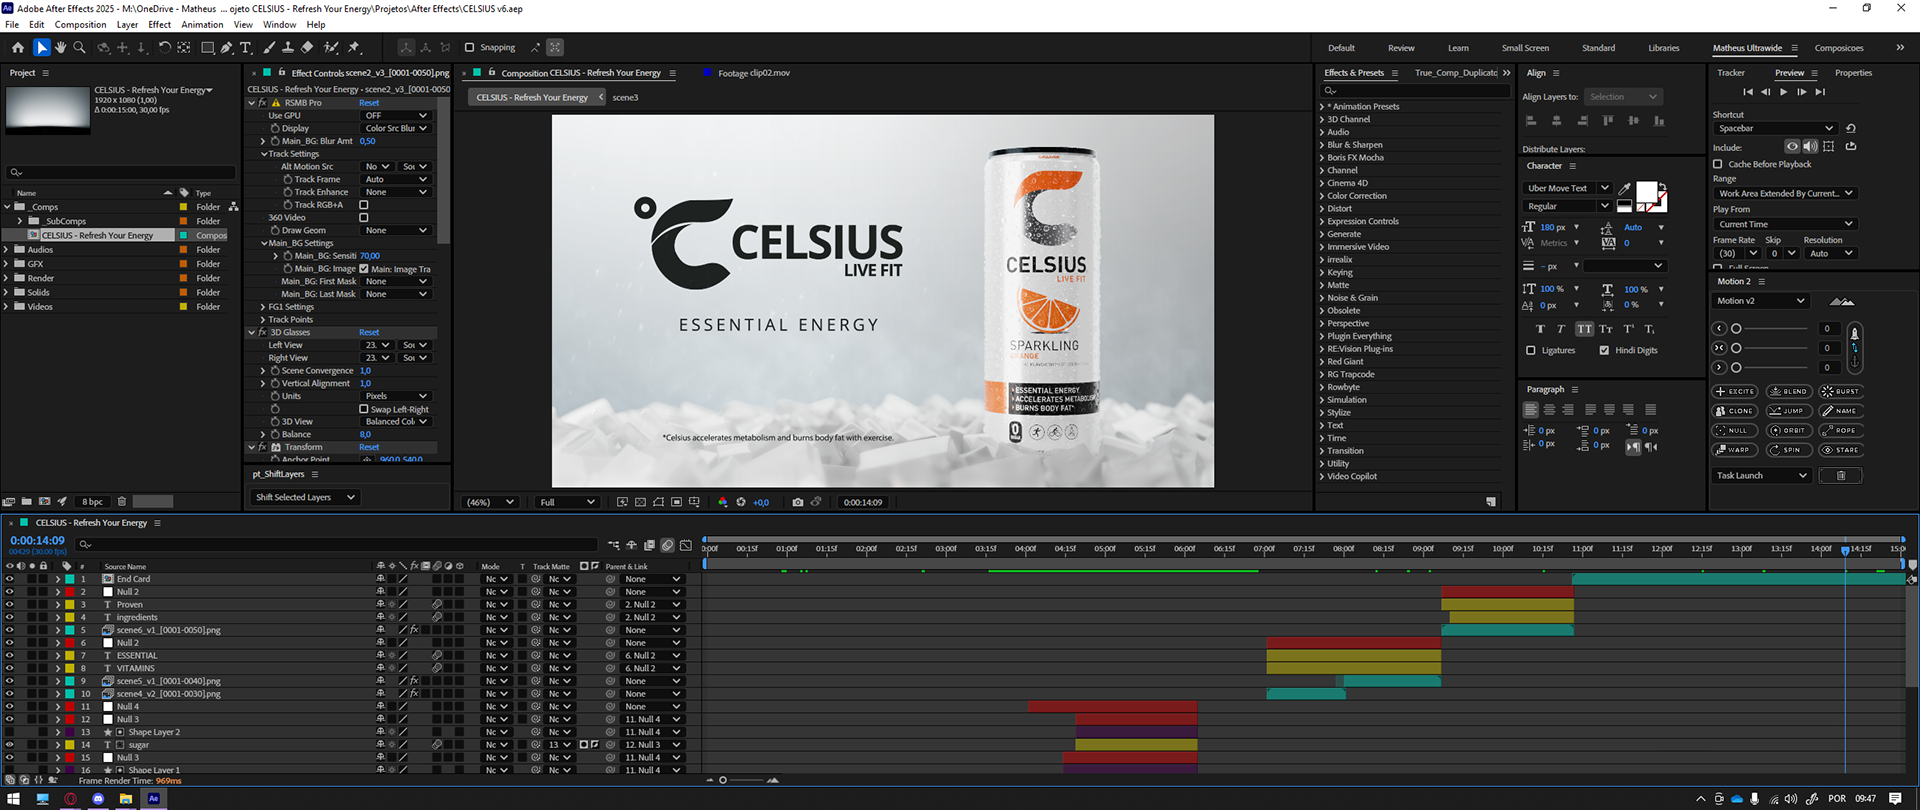Expand the Color Correction effects category
This screenshot has width=1920, height=810.
1322,196
